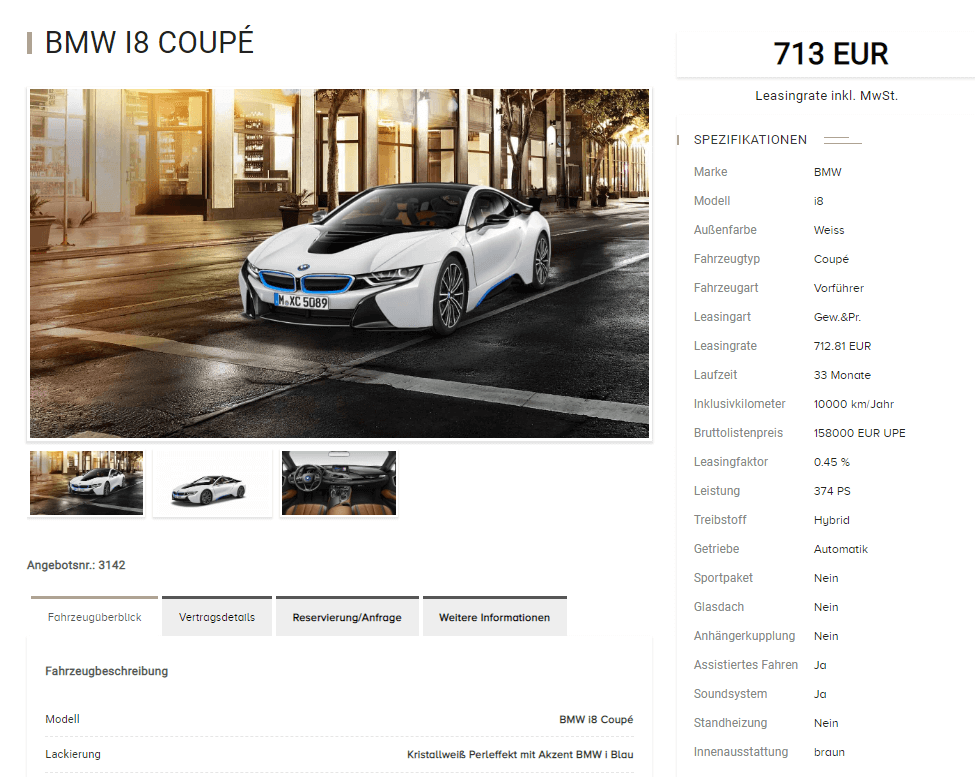Click the 'braun' interior value

[829, 752]
